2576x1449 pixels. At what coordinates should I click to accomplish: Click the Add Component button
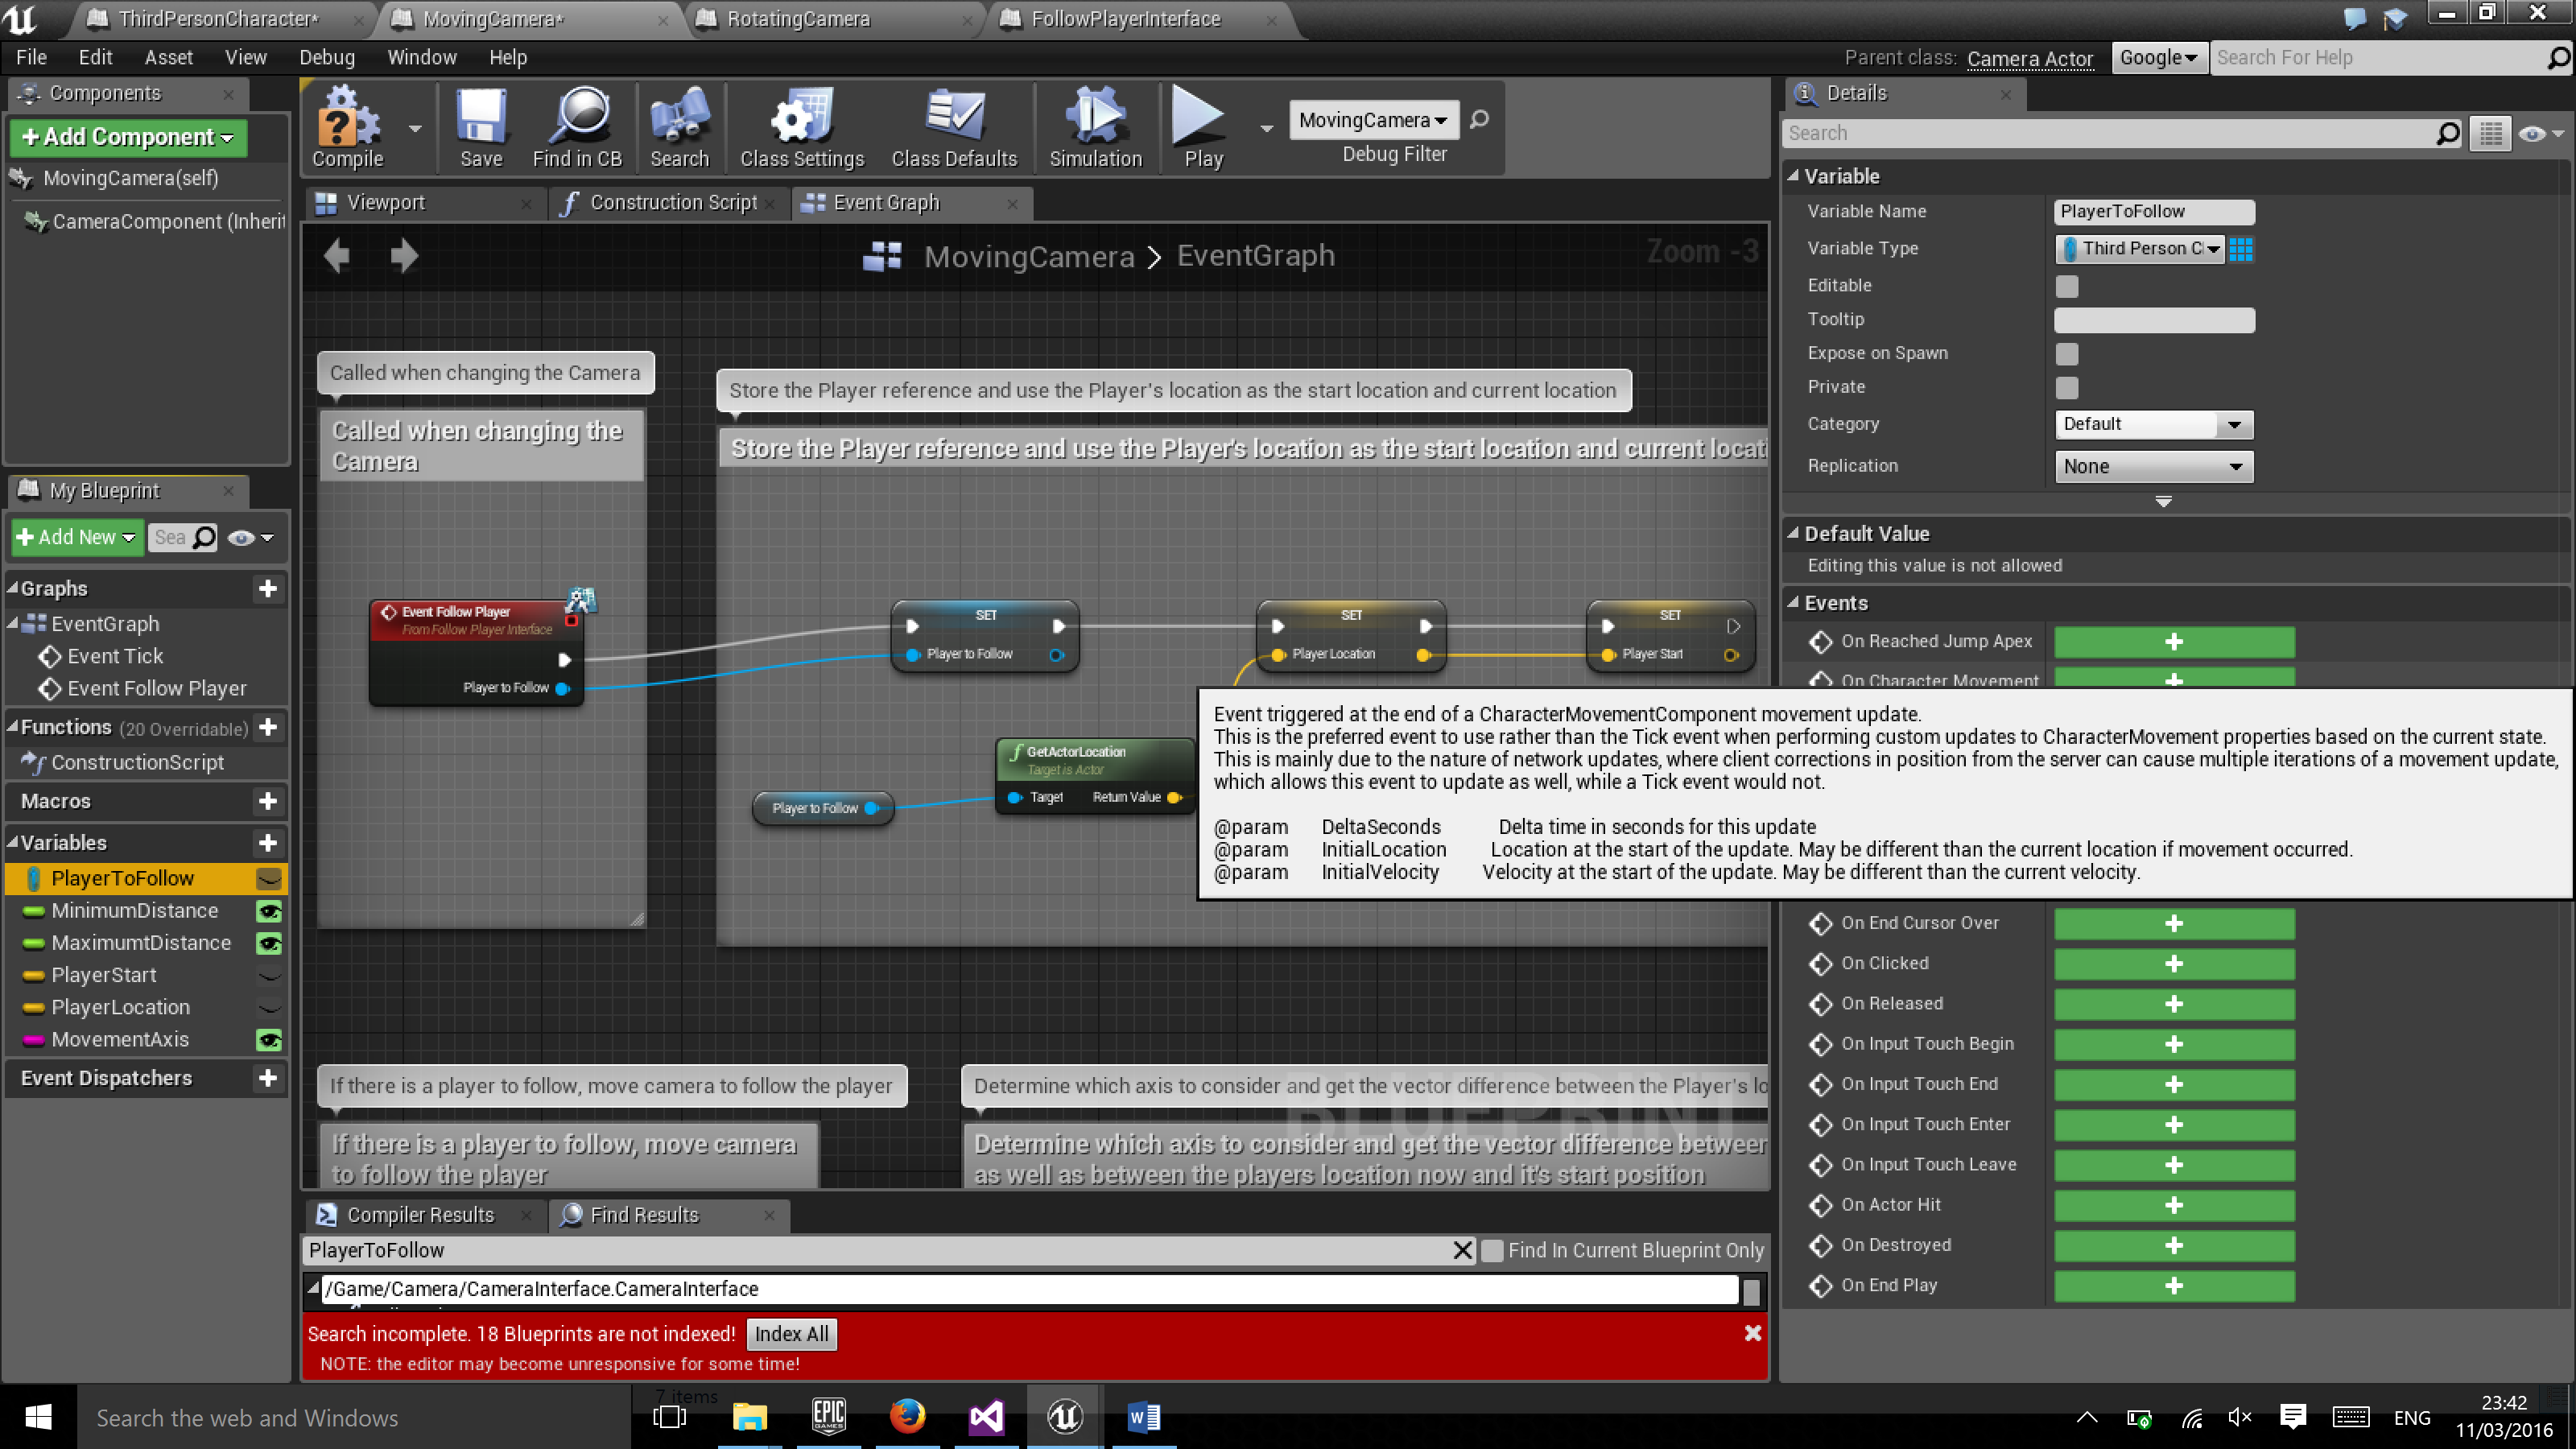point(128,137)
